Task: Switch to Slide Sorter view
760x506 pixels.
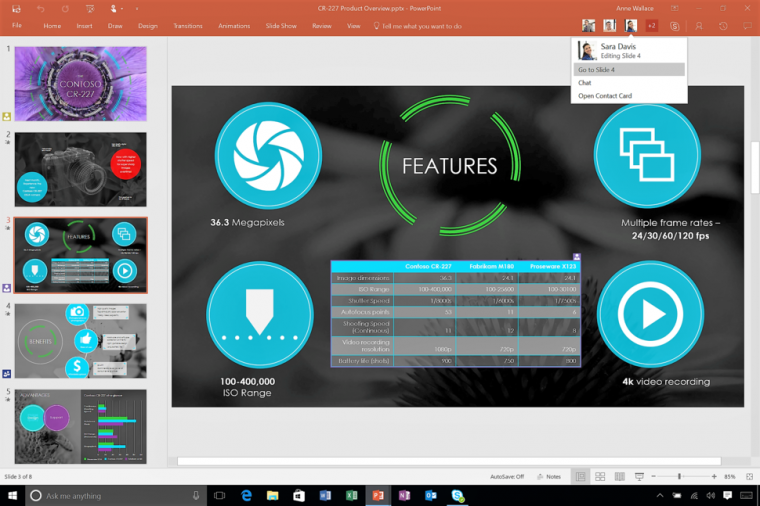Action: pos(600,477)
